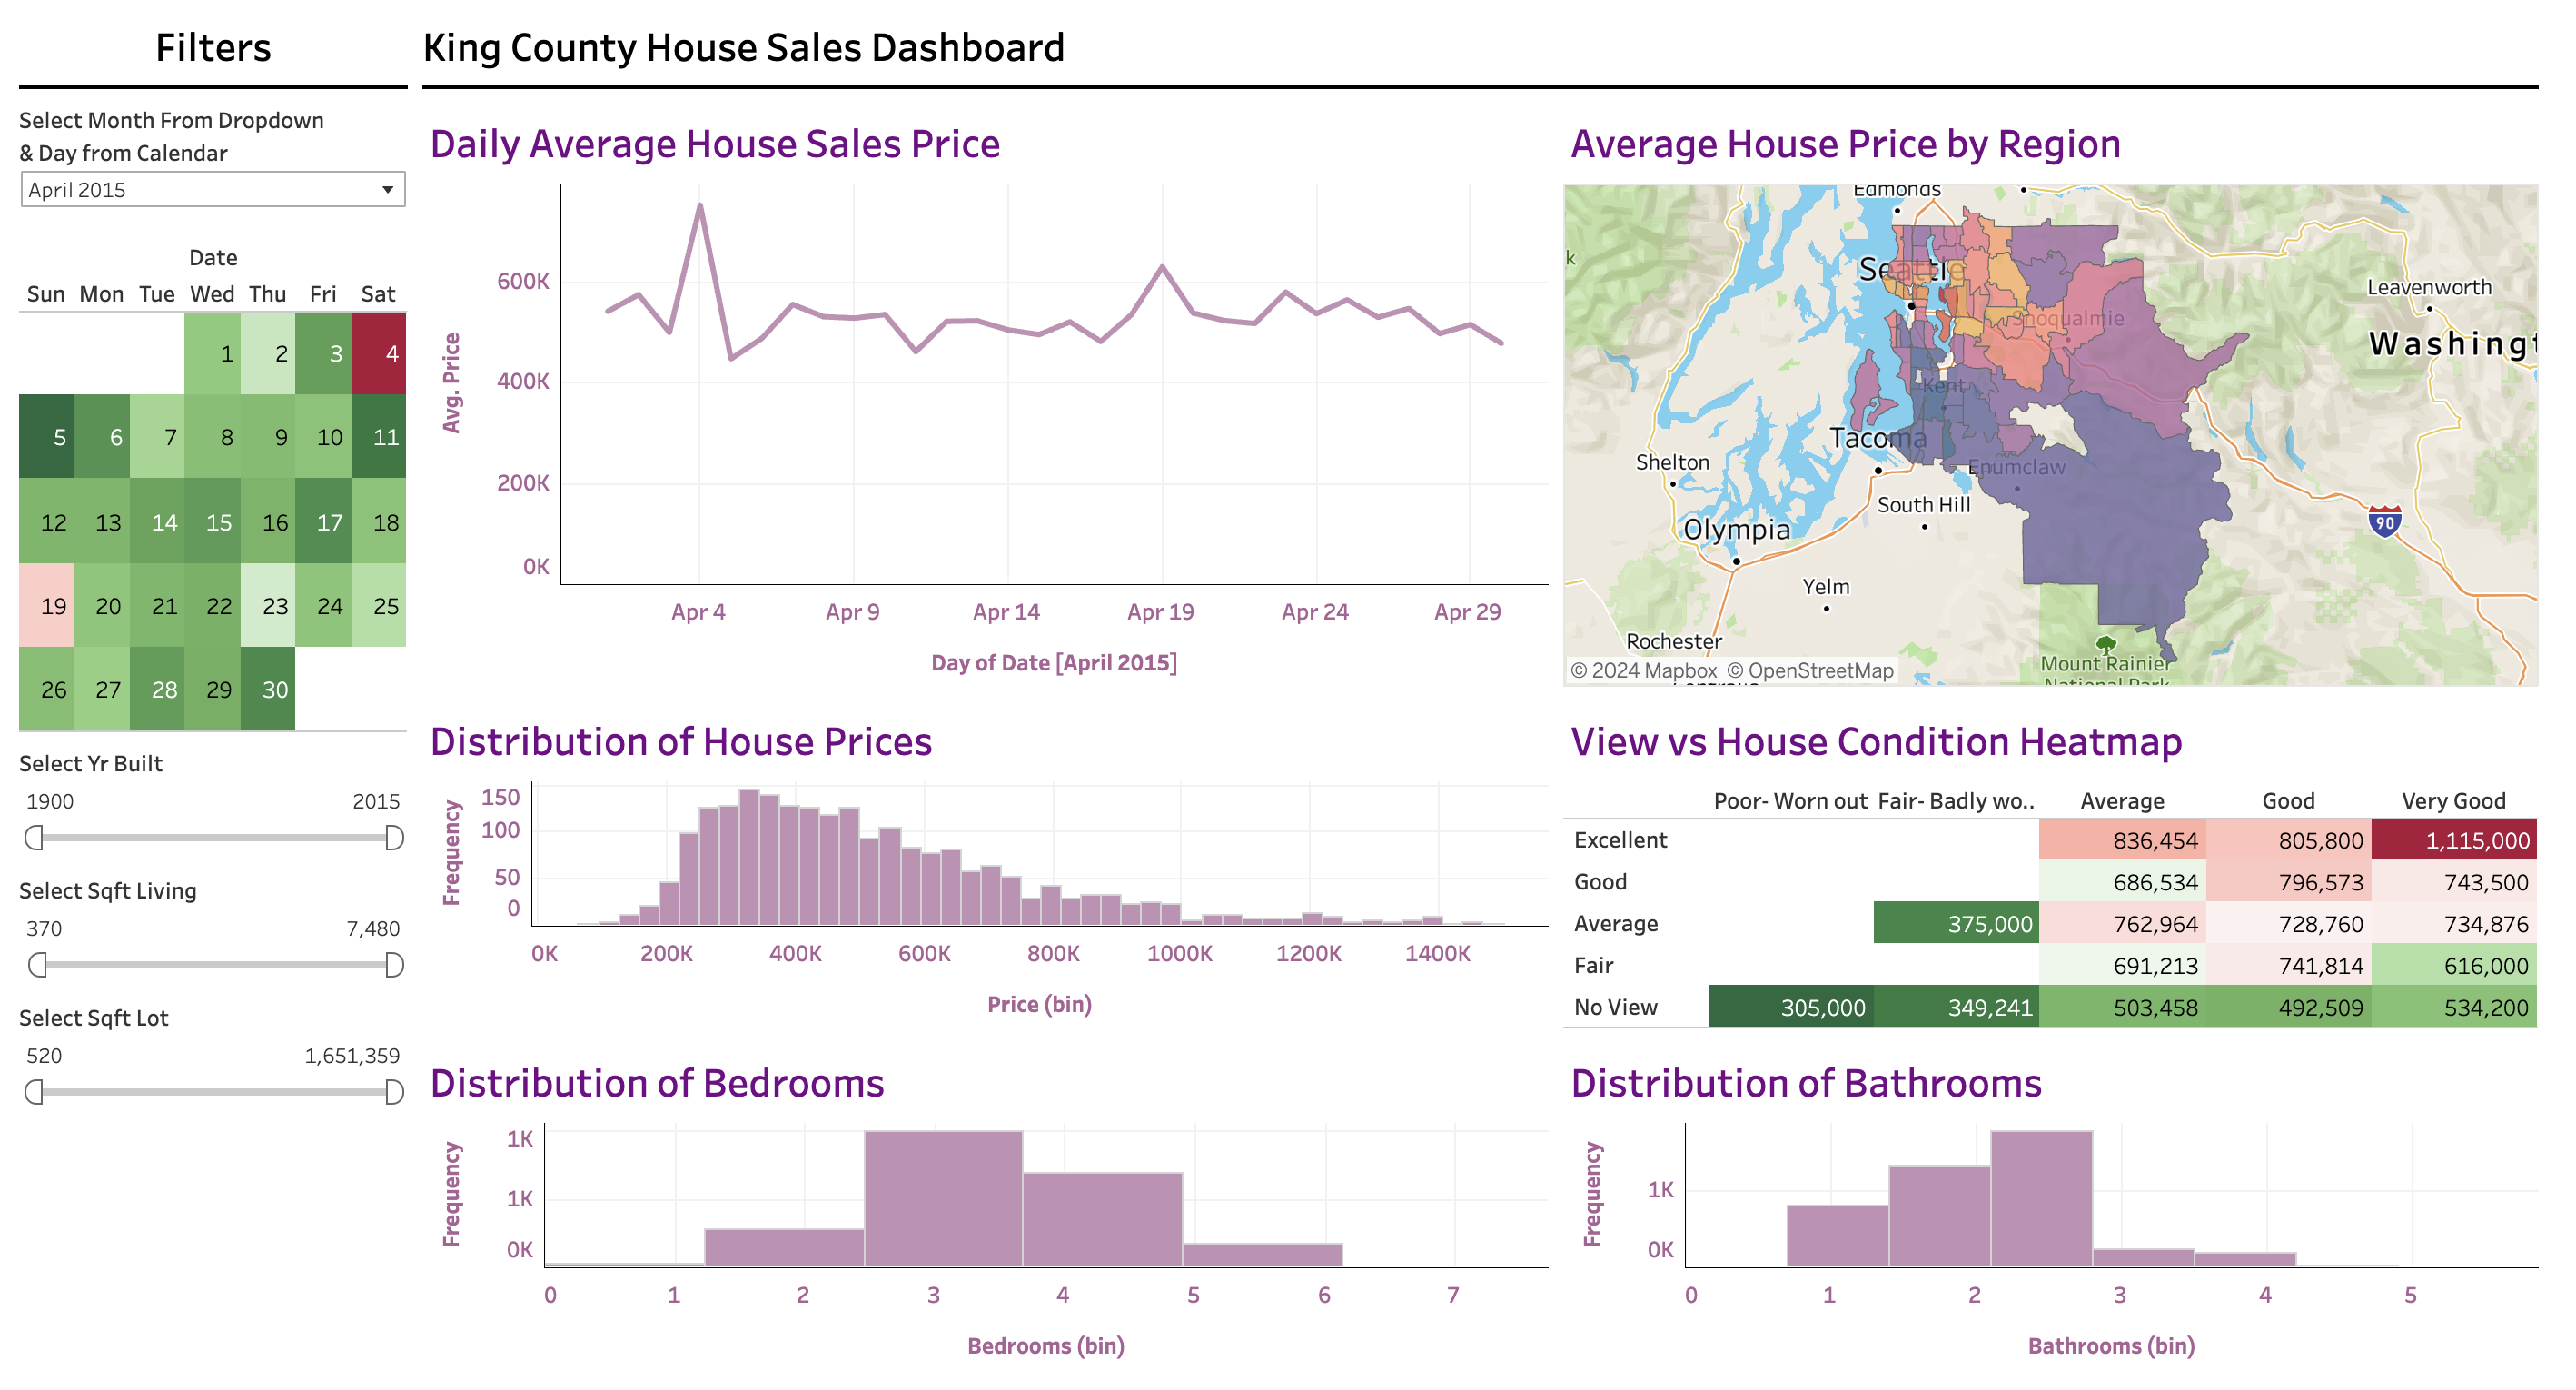This screenshot has height=1390, width=2576.
Task: Click the tallest bathrooms histogram bar
Action: tap(2040, 1200)
